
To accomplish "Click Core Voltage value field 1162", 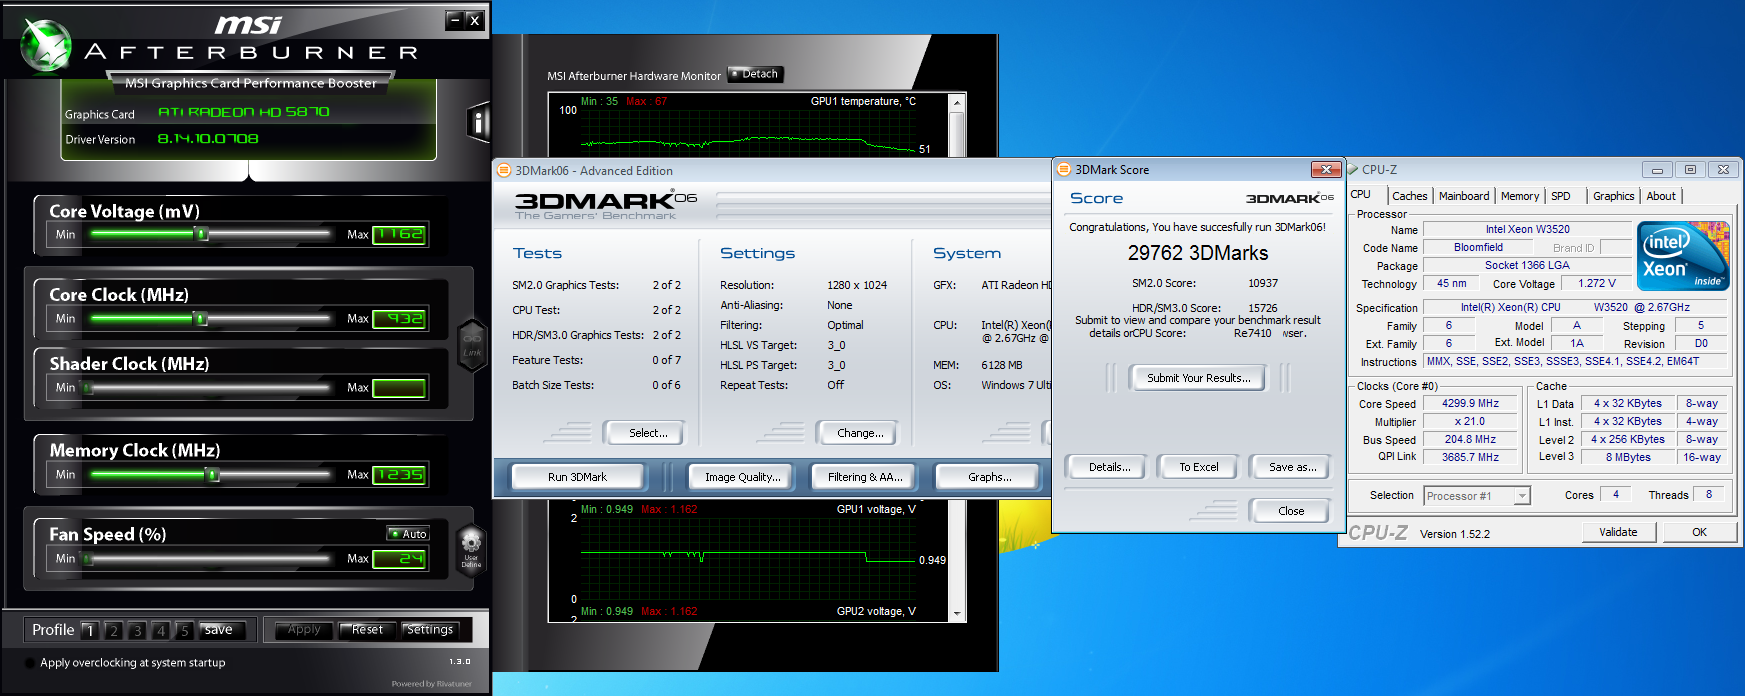I will (x=399, y=234).
